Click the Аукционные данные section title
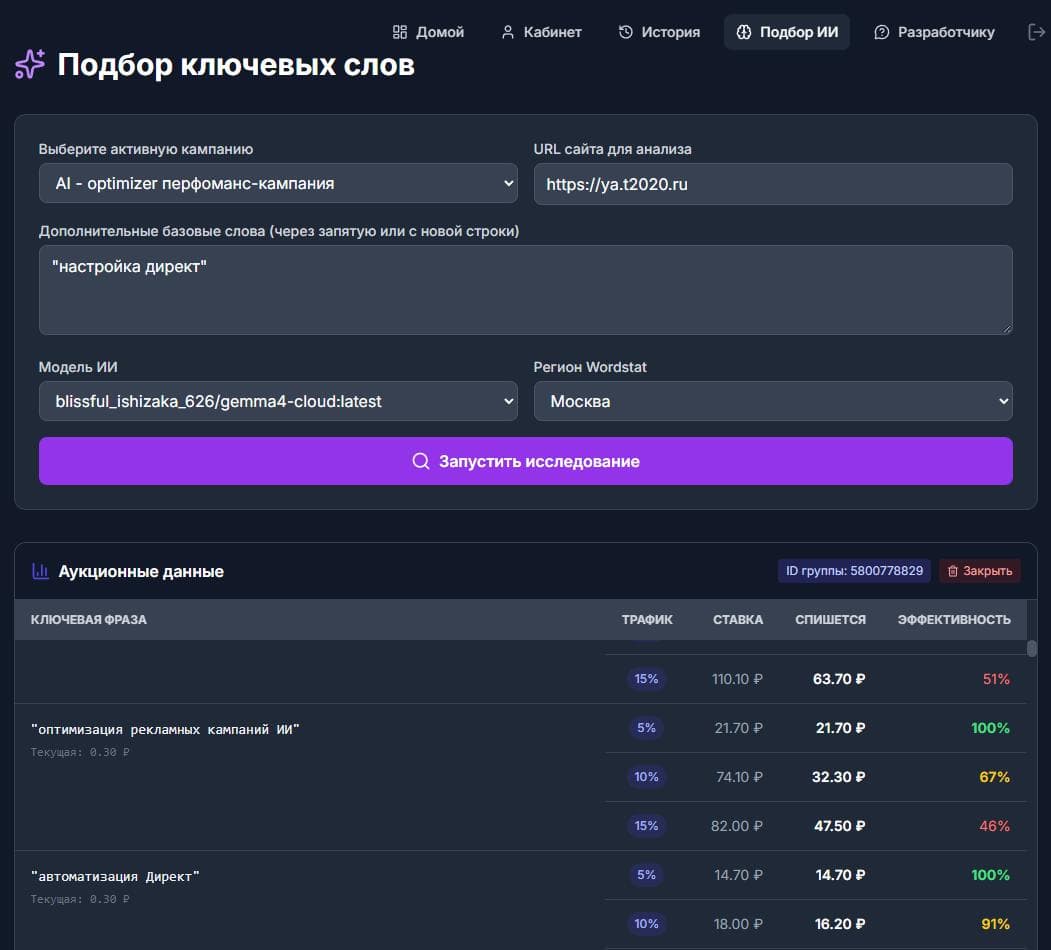Viewport: 1051px width, 950px height. pyautogui.click(x=141, y=571)
